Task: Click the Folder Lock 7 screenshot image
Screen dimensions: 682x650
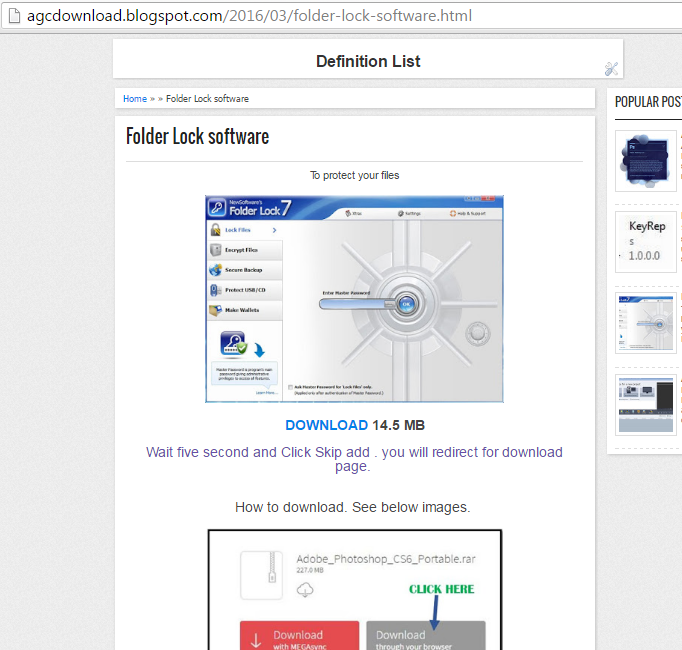Action: 354,299
